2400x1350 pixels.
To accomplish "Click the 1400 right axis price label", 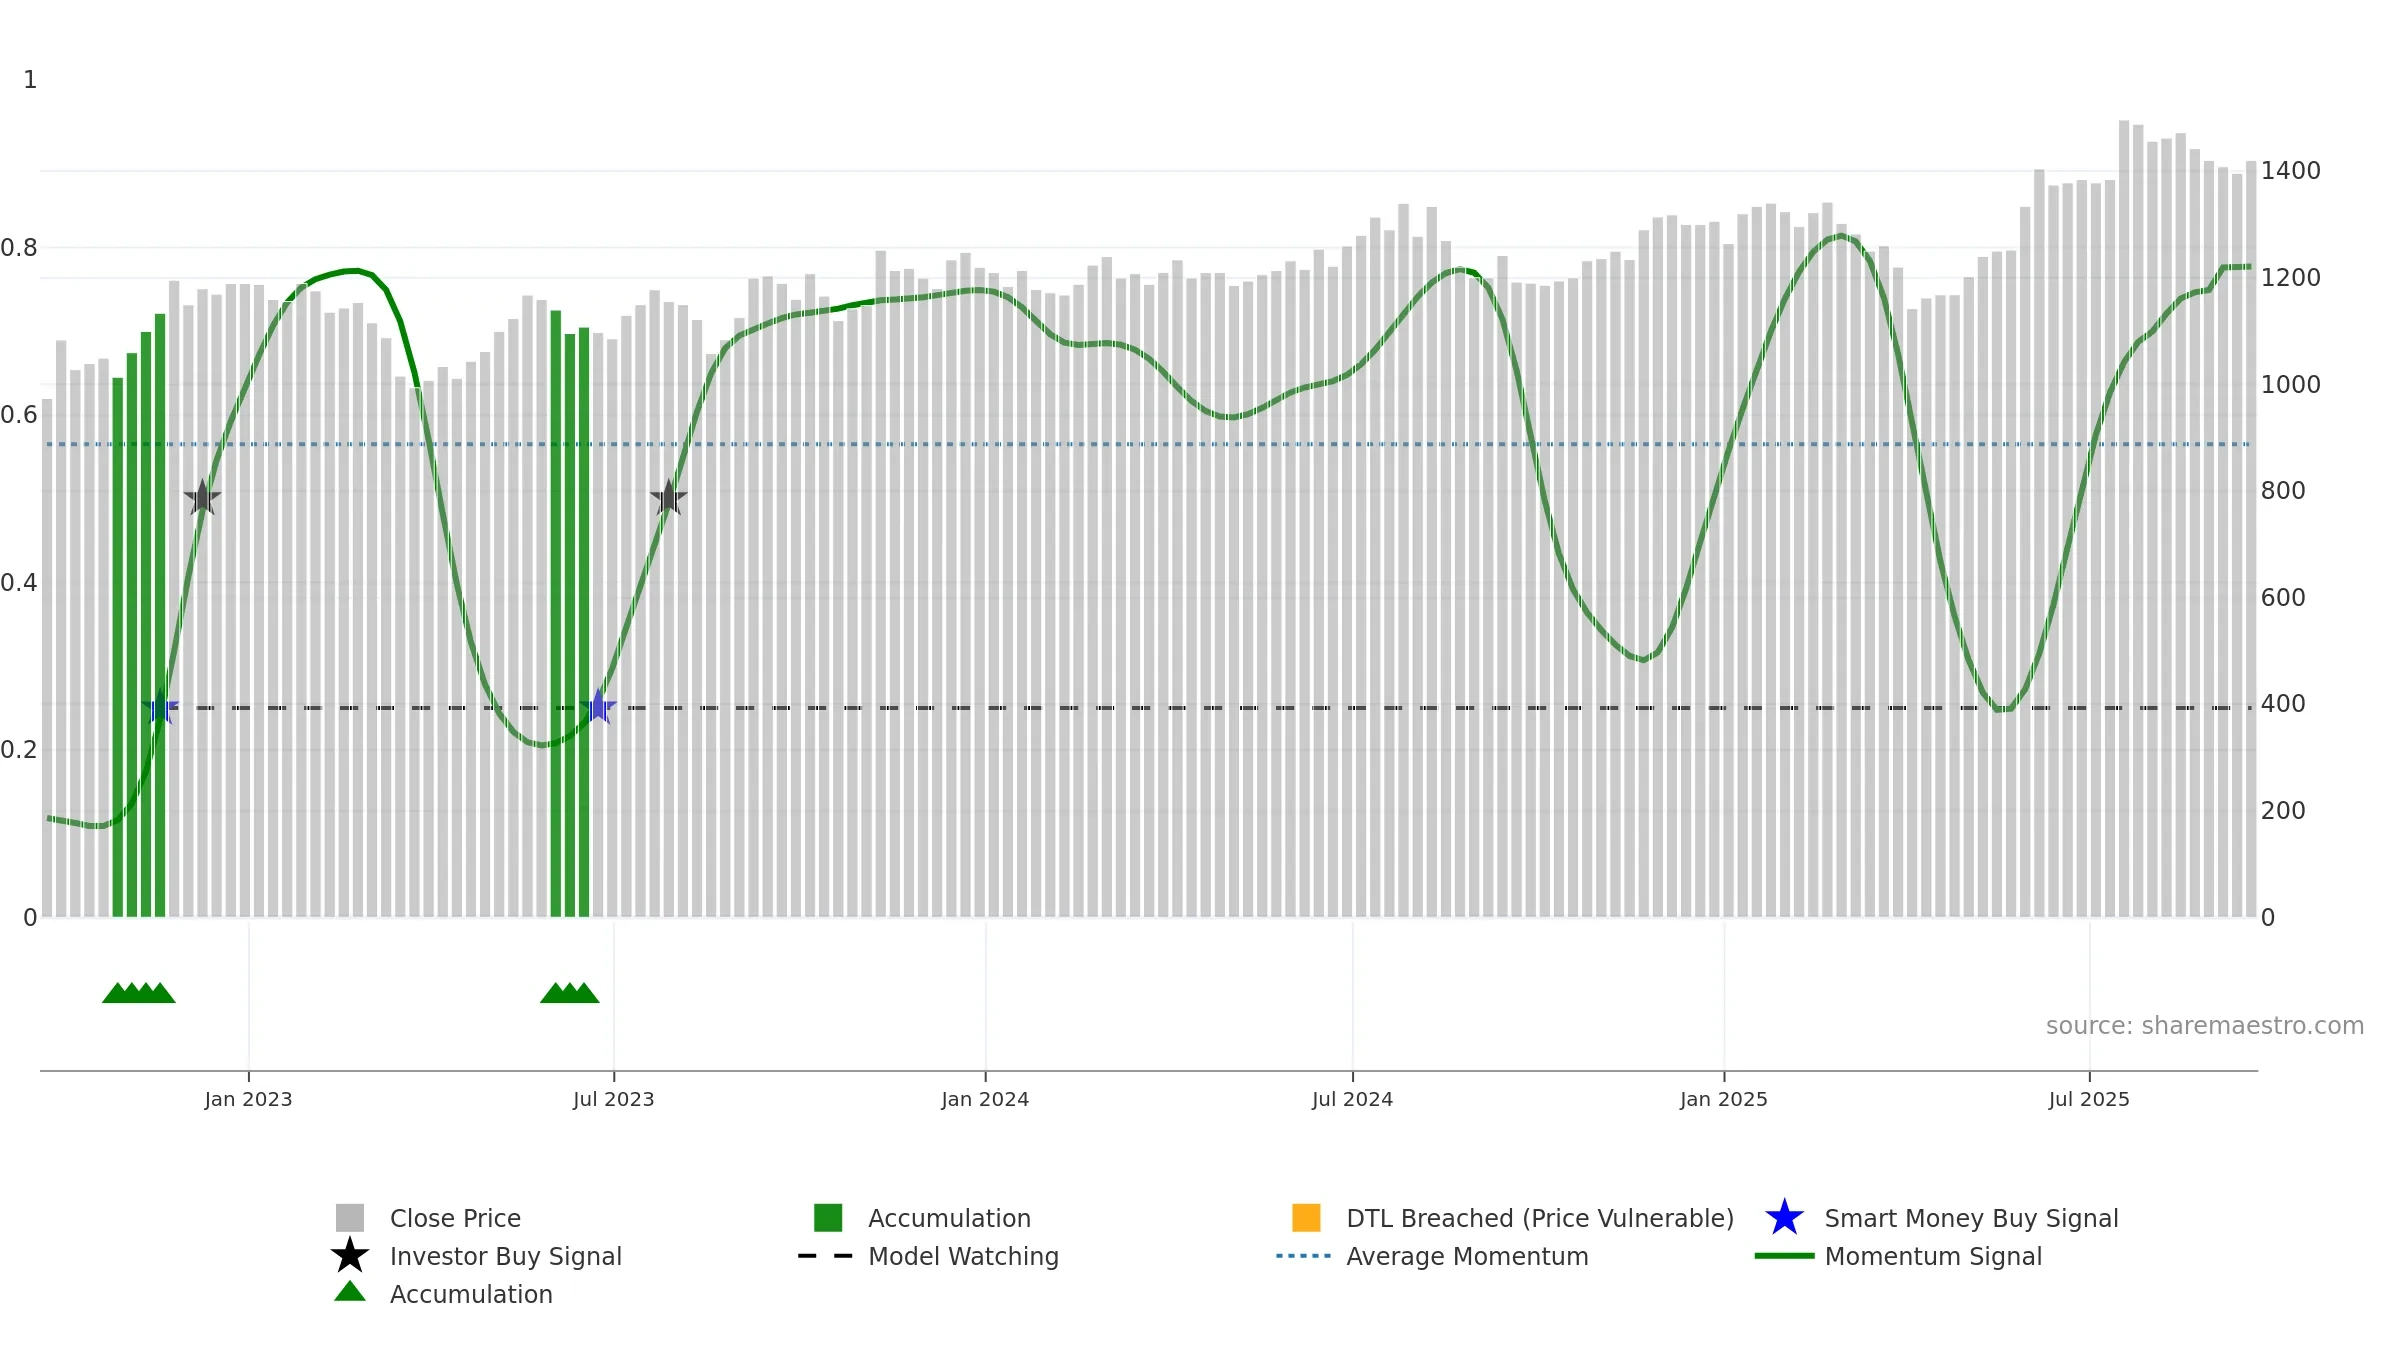I will pos(2290,171).
